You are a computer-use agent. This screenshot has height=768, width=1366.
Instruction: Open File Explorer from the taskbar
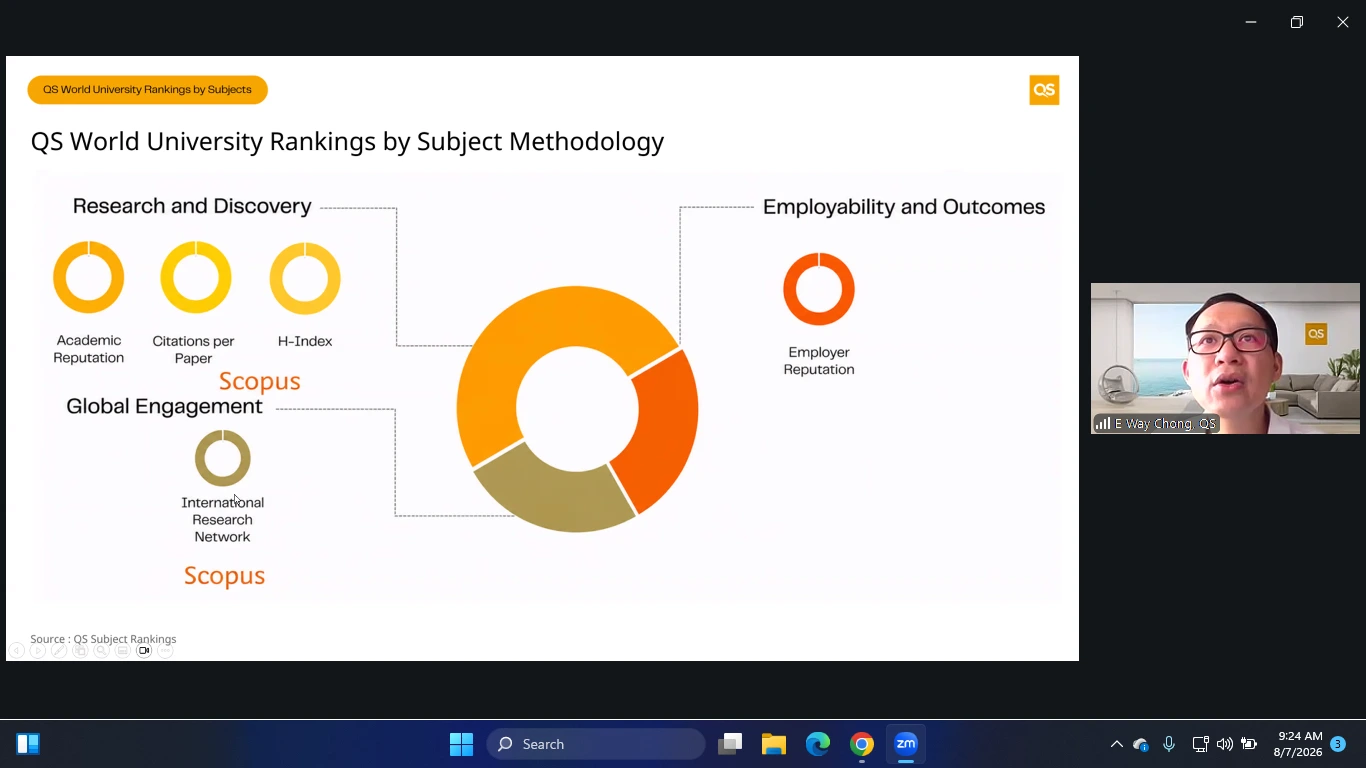click(x=774, y=744)
